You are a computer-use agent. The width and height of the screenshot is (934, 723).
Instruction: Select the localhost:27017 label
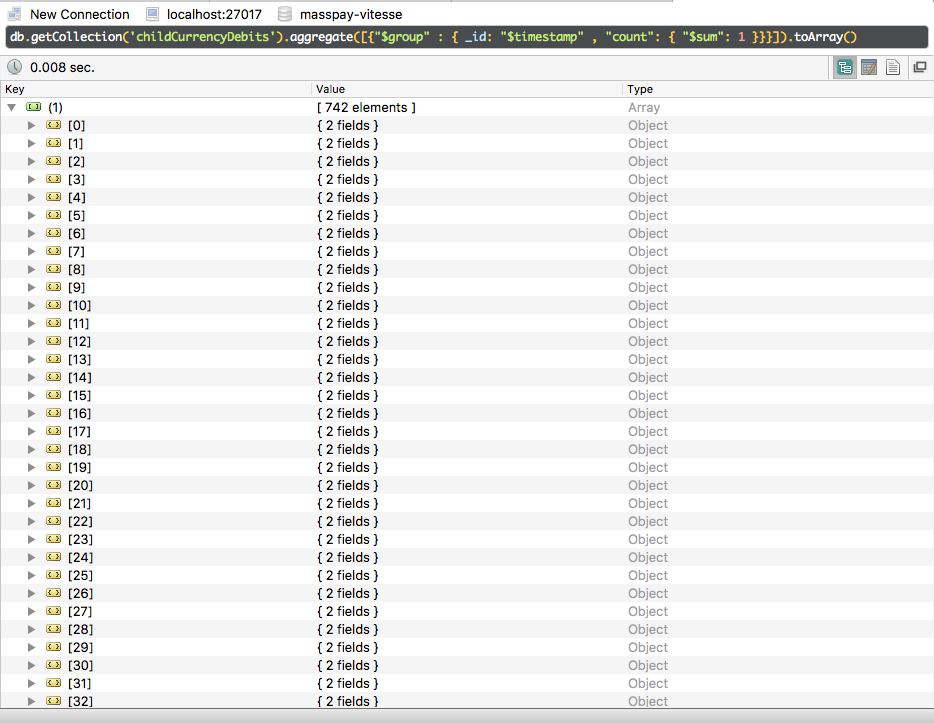[214, 14]
